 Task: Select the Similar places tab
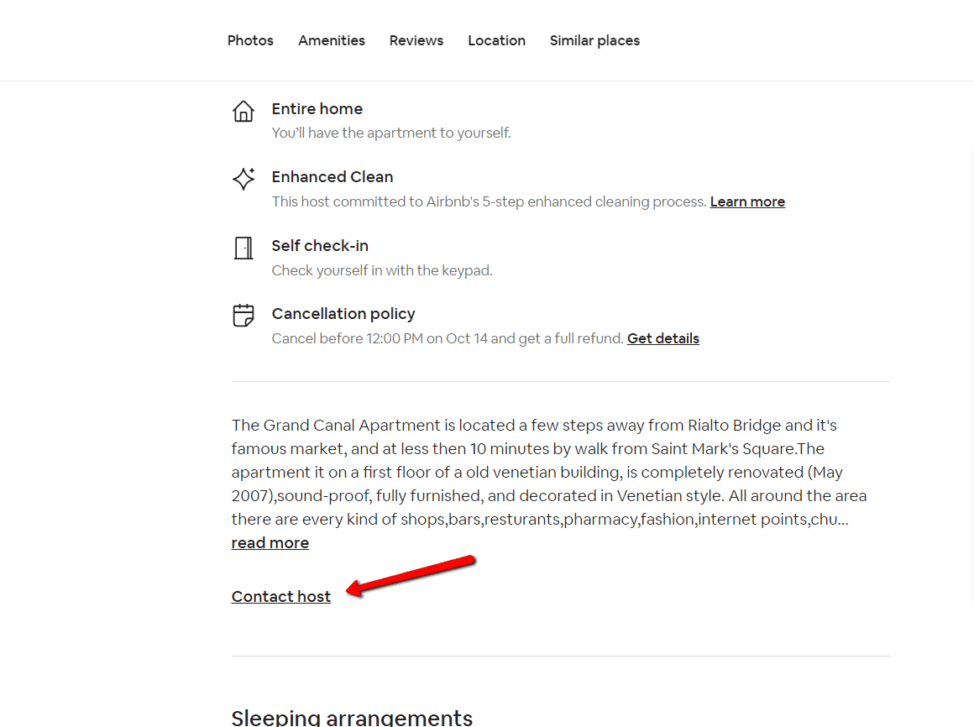[x=594, y=41]
